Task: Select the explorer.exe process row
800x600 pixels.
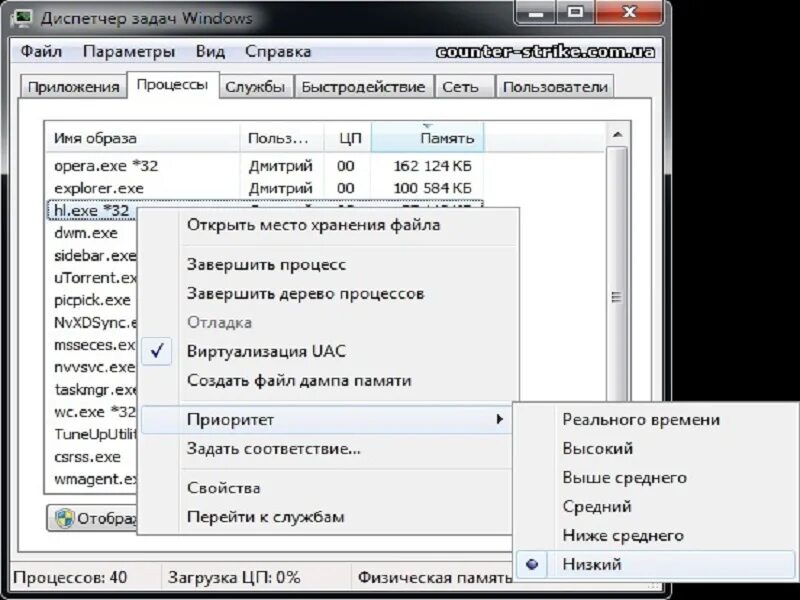Action: tap(264, 188)
